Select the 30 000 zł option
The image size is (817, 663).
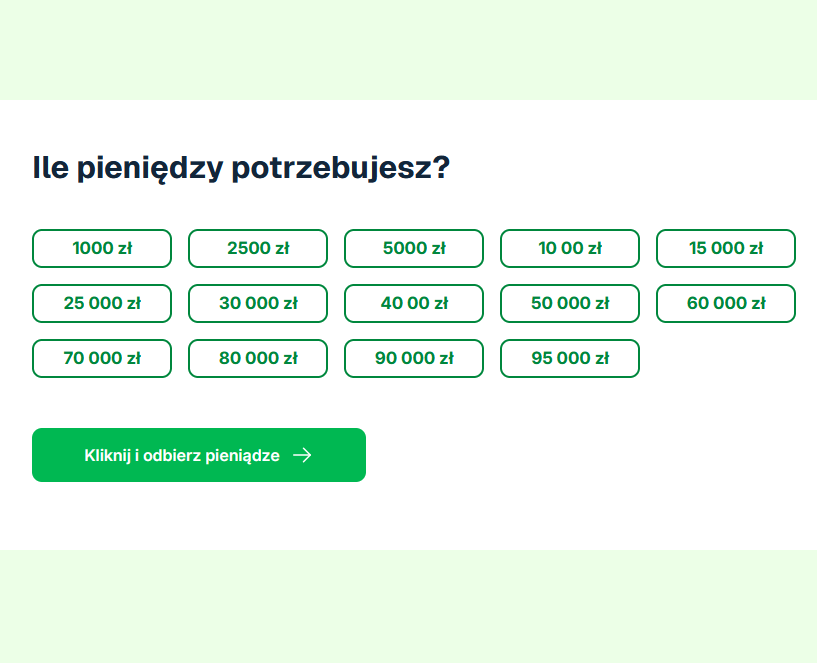[257, 303]
